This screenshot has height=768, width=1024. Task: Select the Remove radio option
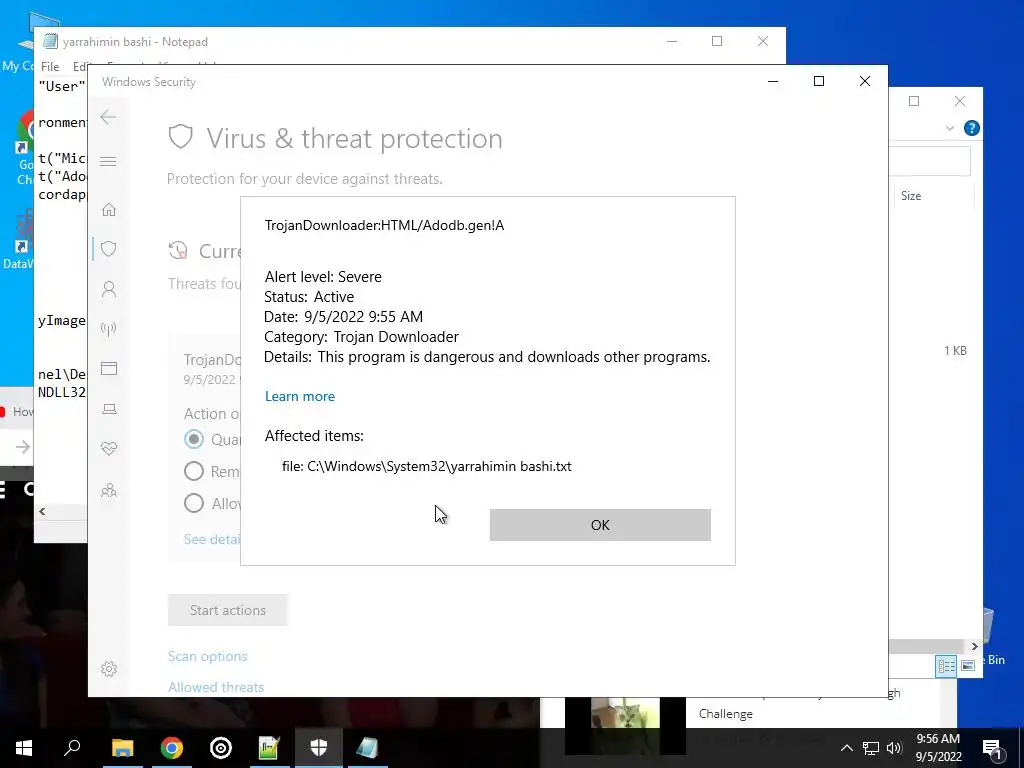pyautogui.click(x=194, y=471)
